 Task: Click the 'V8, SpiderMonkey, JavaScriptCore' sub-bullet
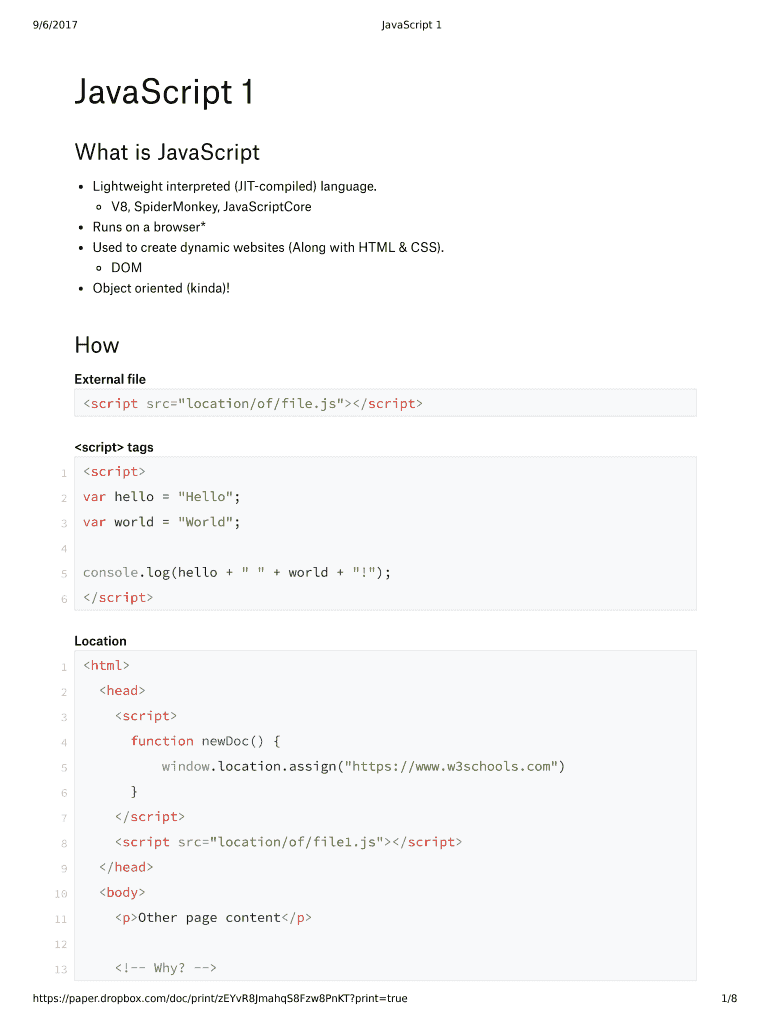(x=211, y=207)
